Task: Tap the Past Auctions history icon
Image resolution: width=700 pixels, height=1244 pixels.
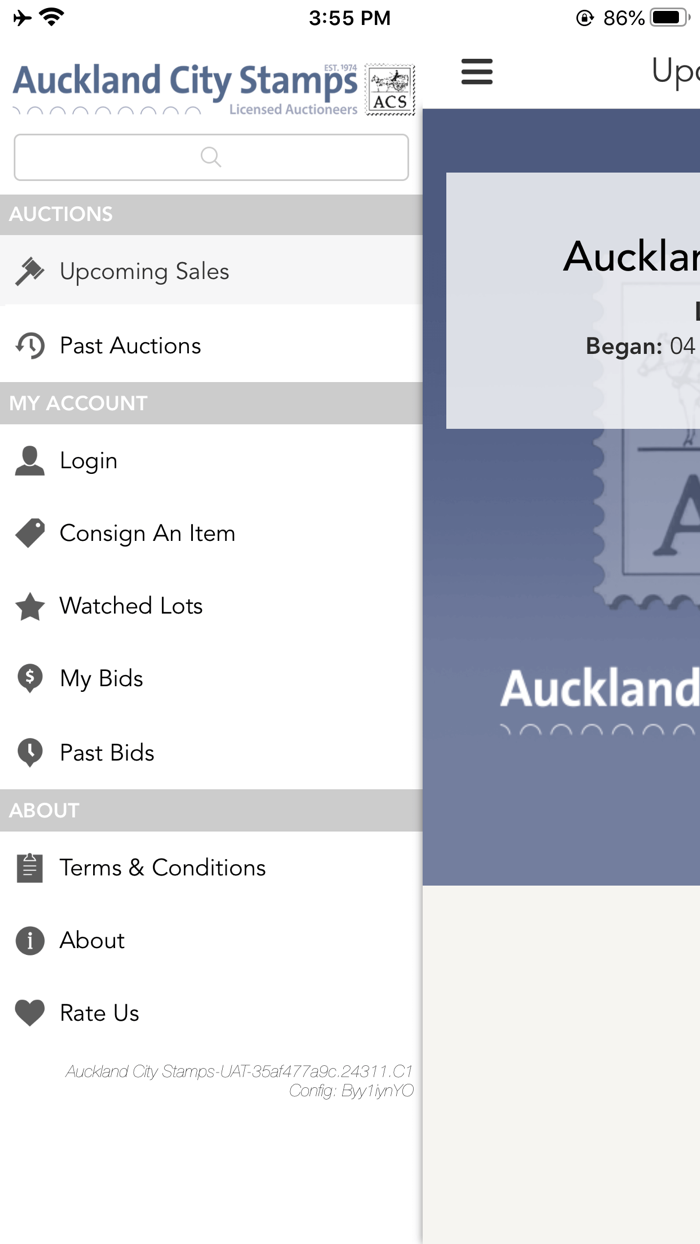Action: [31, 344]
